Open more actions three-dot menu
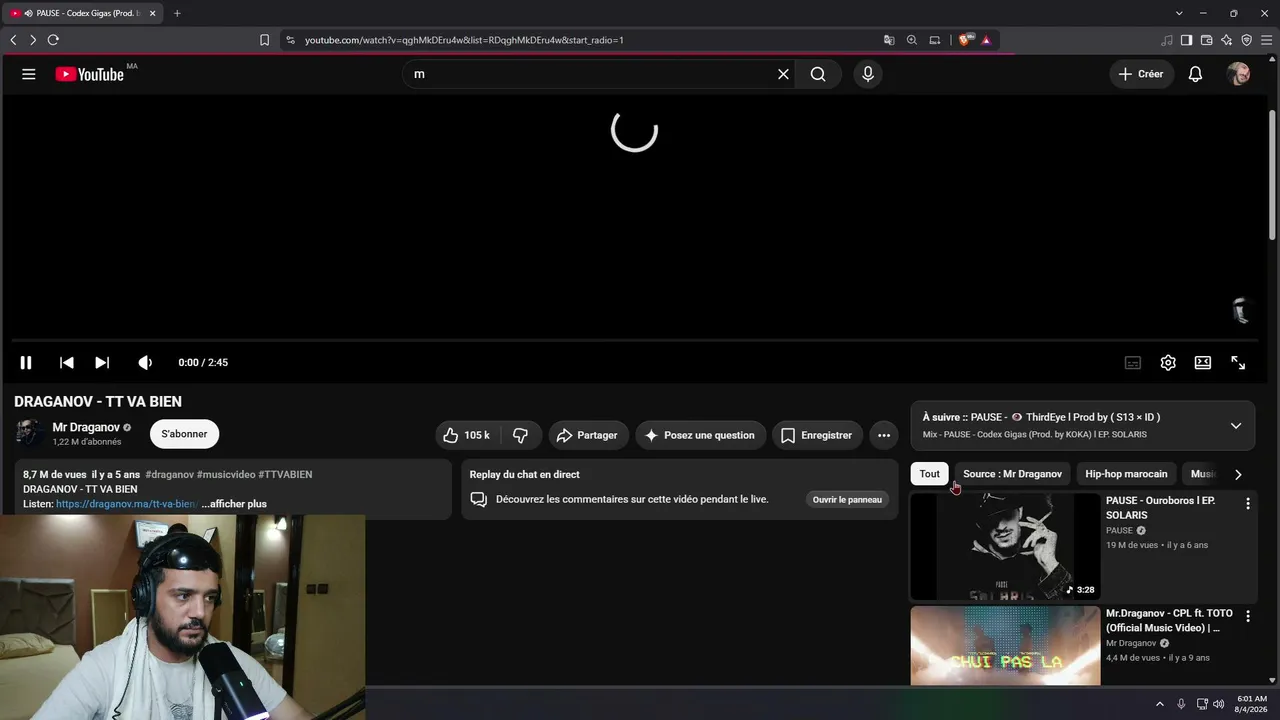This screenshot has height=720, width=1280. pos(883,435)
